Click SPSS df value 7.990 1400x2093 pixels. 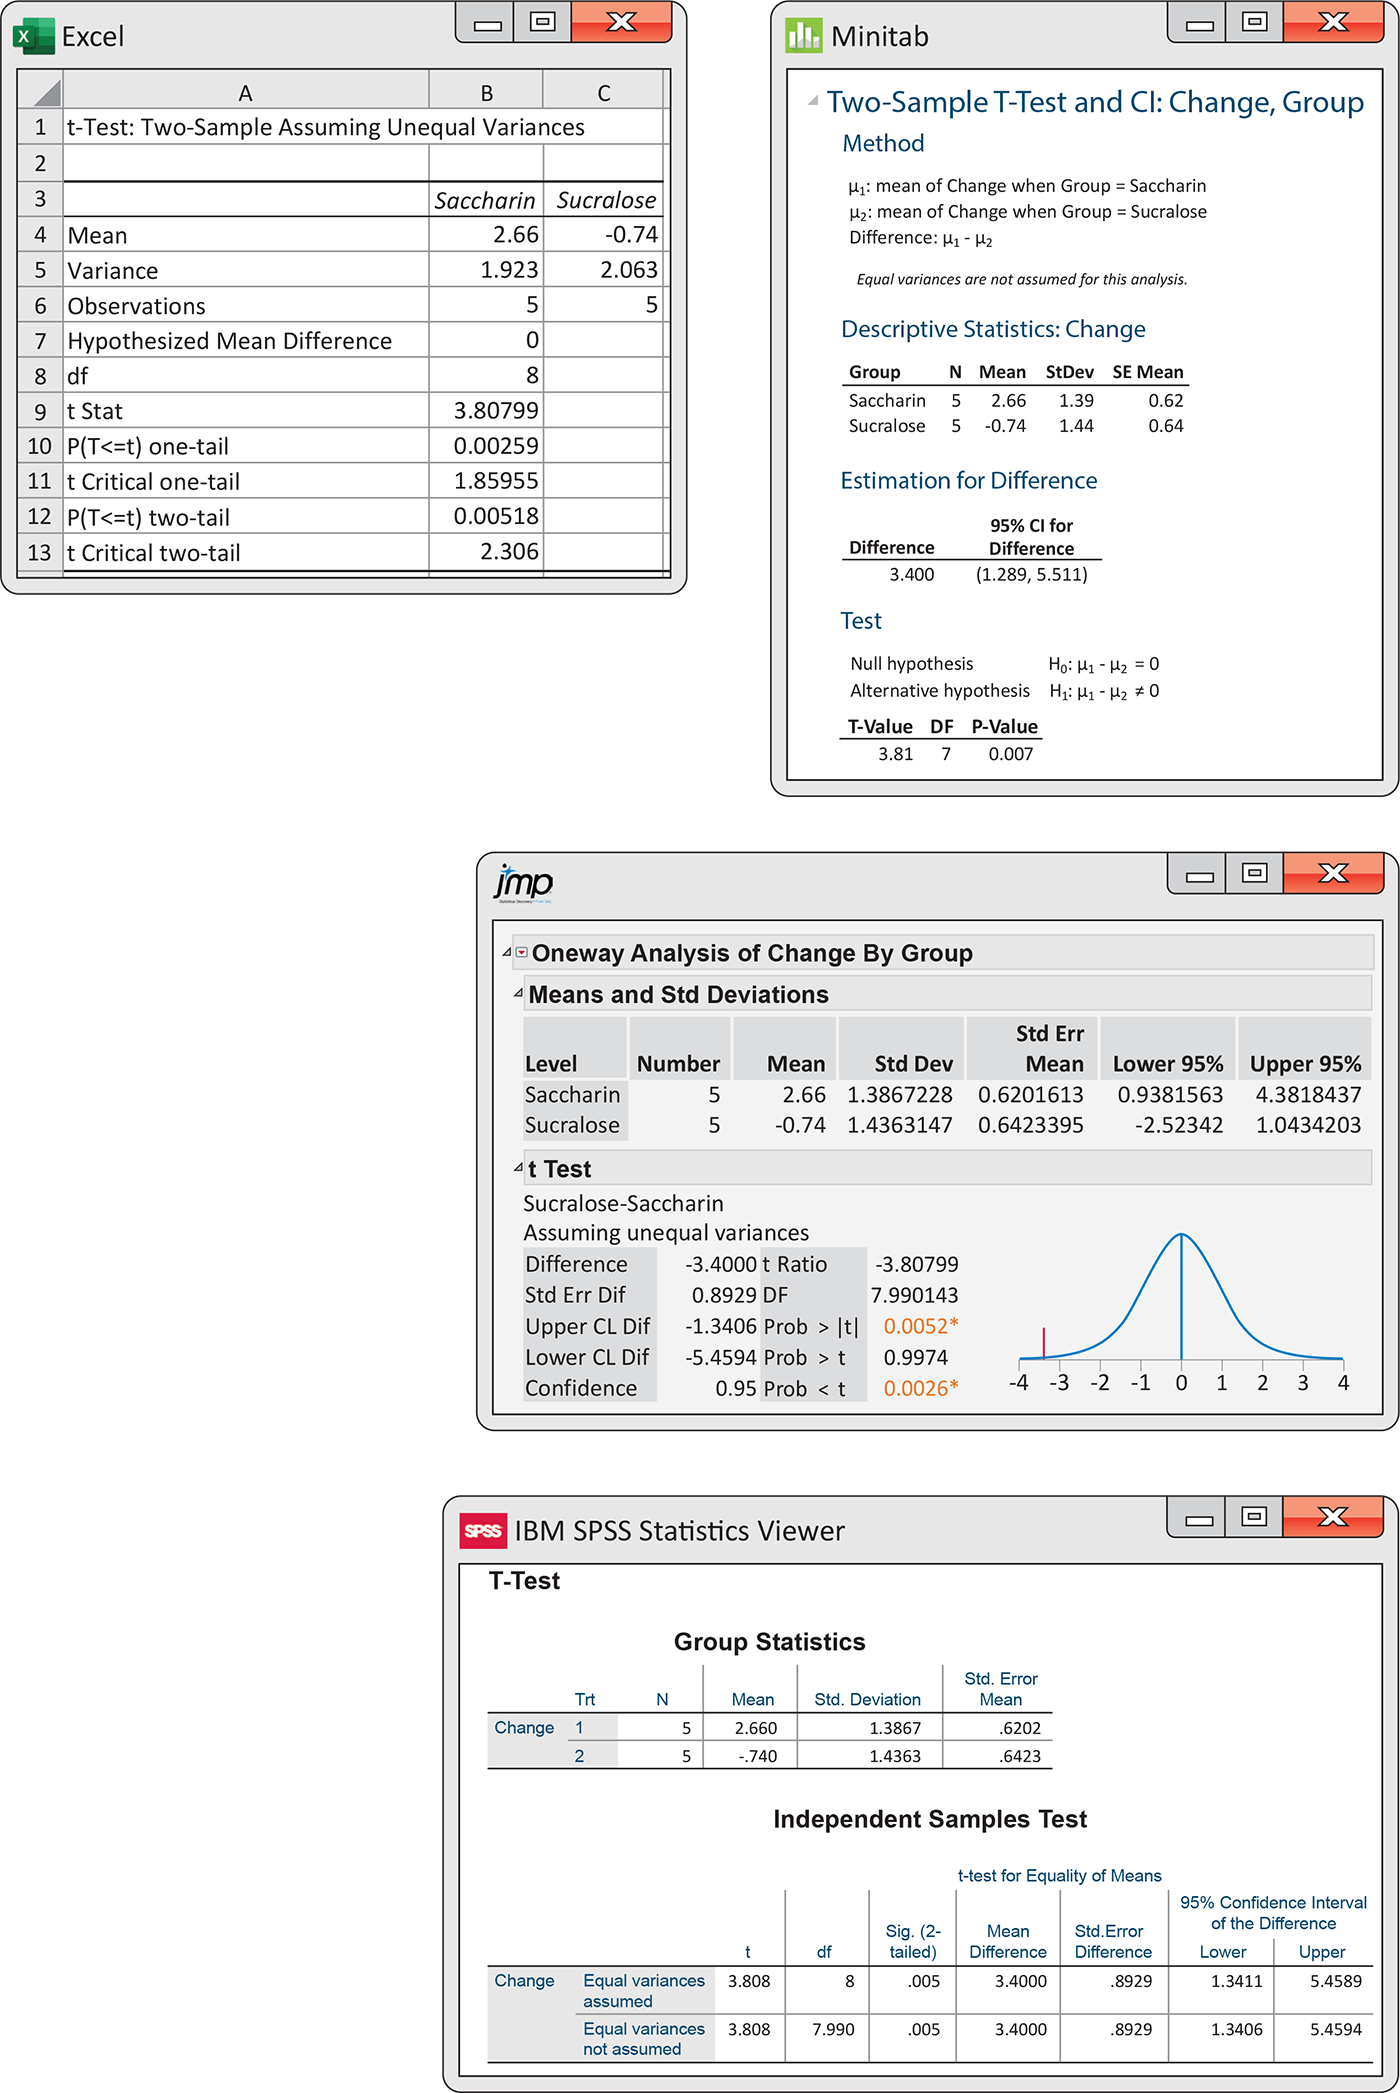[833, 2029]
